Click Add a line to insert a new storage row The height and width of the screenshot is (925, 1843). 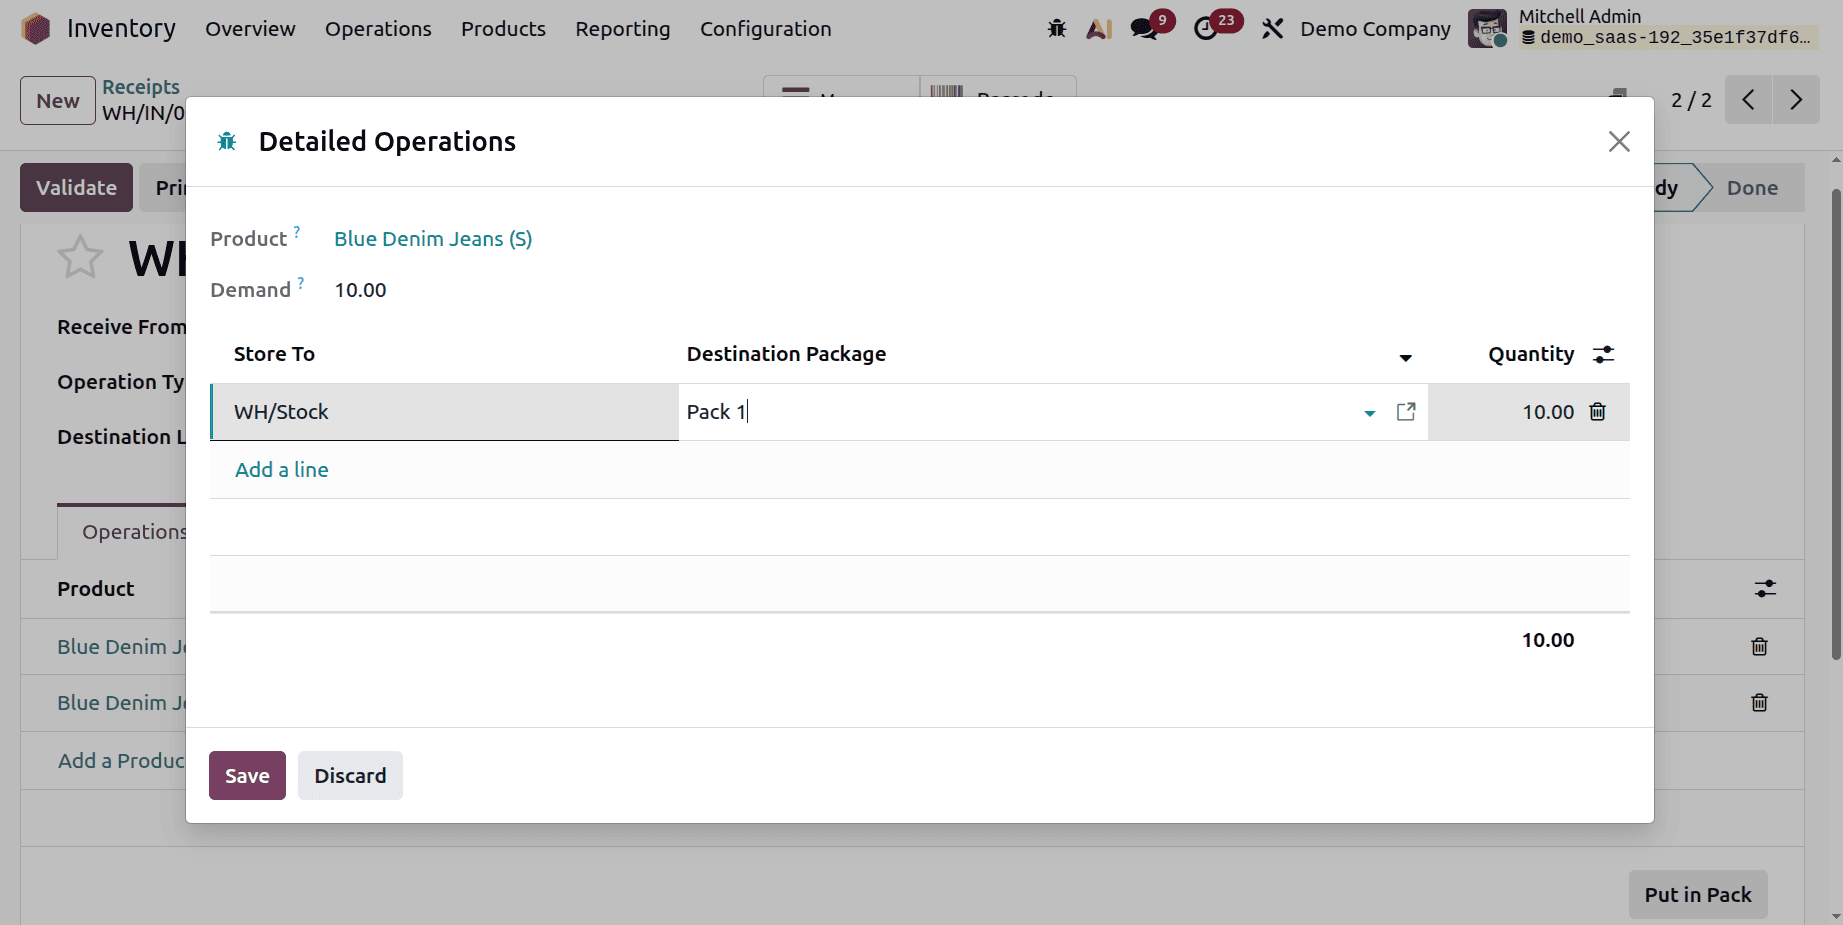click(281, 469)
